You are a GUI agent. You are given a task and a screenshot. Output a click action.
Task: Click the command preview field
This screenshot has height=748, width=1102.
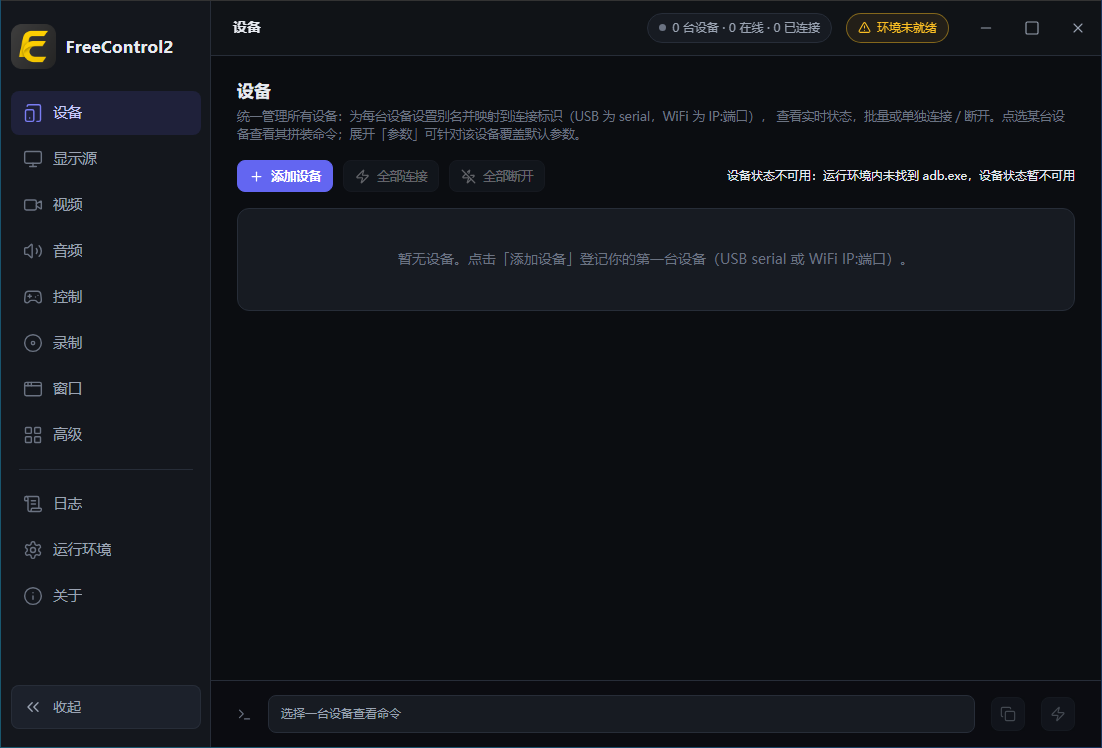tap(621, 714)
